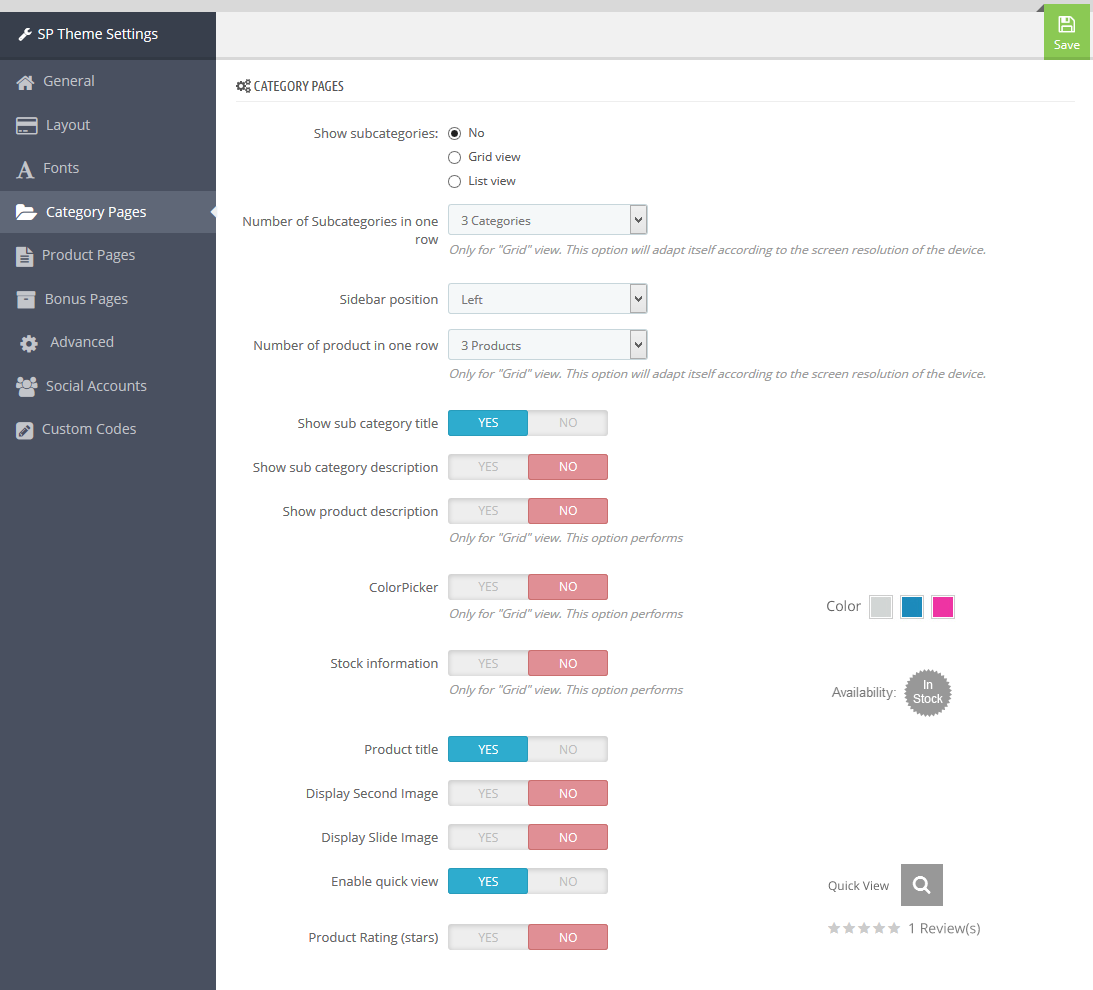Screen dimensions: 1093x990
Task: Click the 'Show subcategories:' label
Action: coord(376,133)
